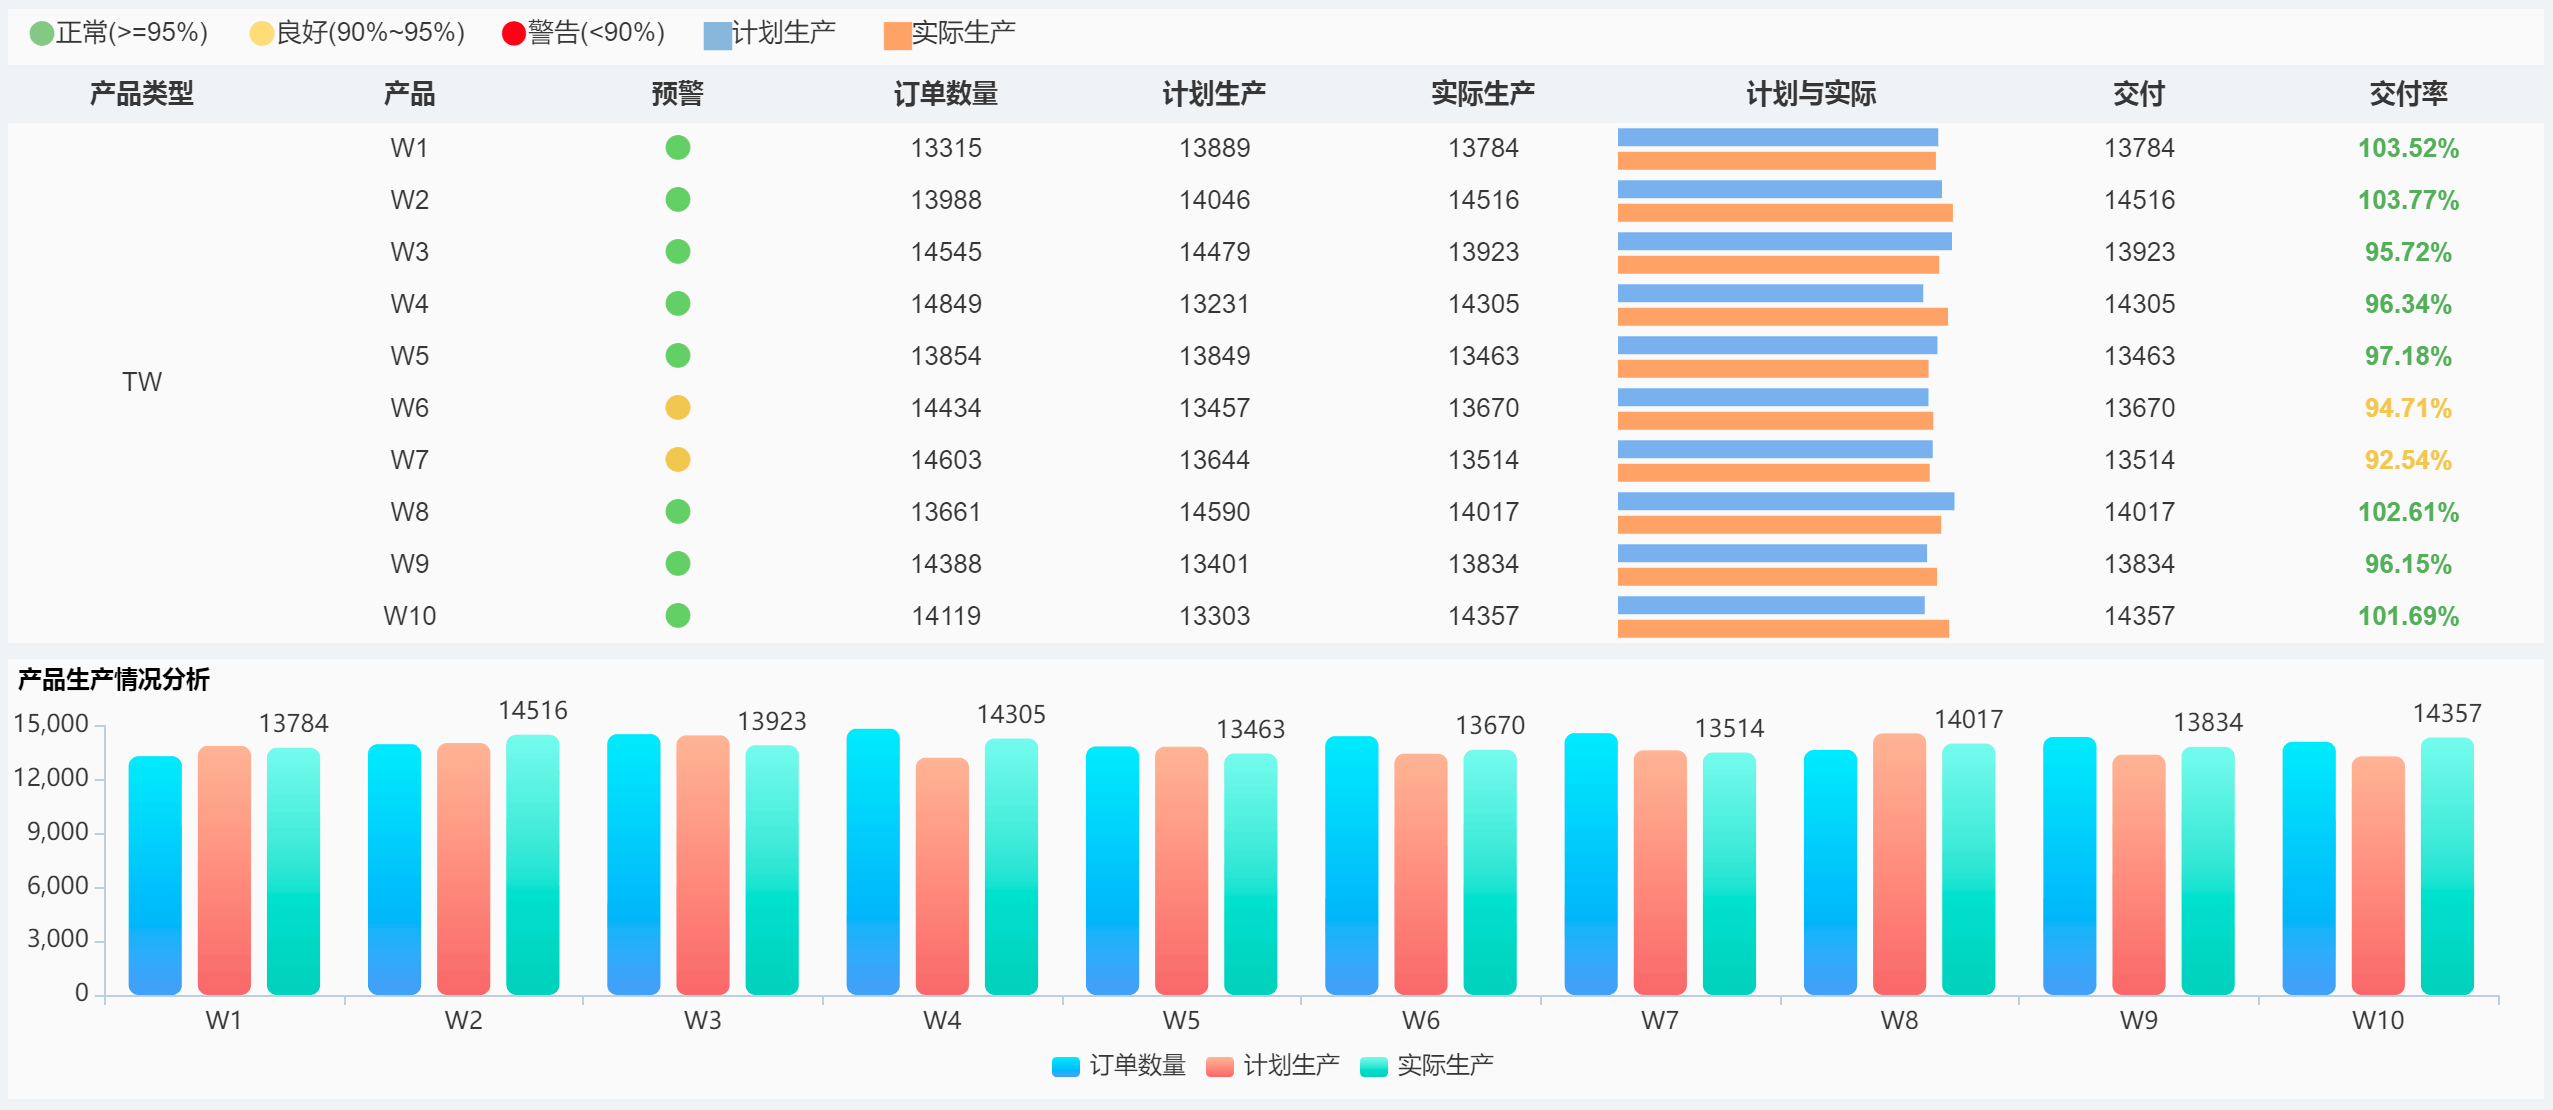Click W5's orange actual production row bar

click(x=1772, y=369)
